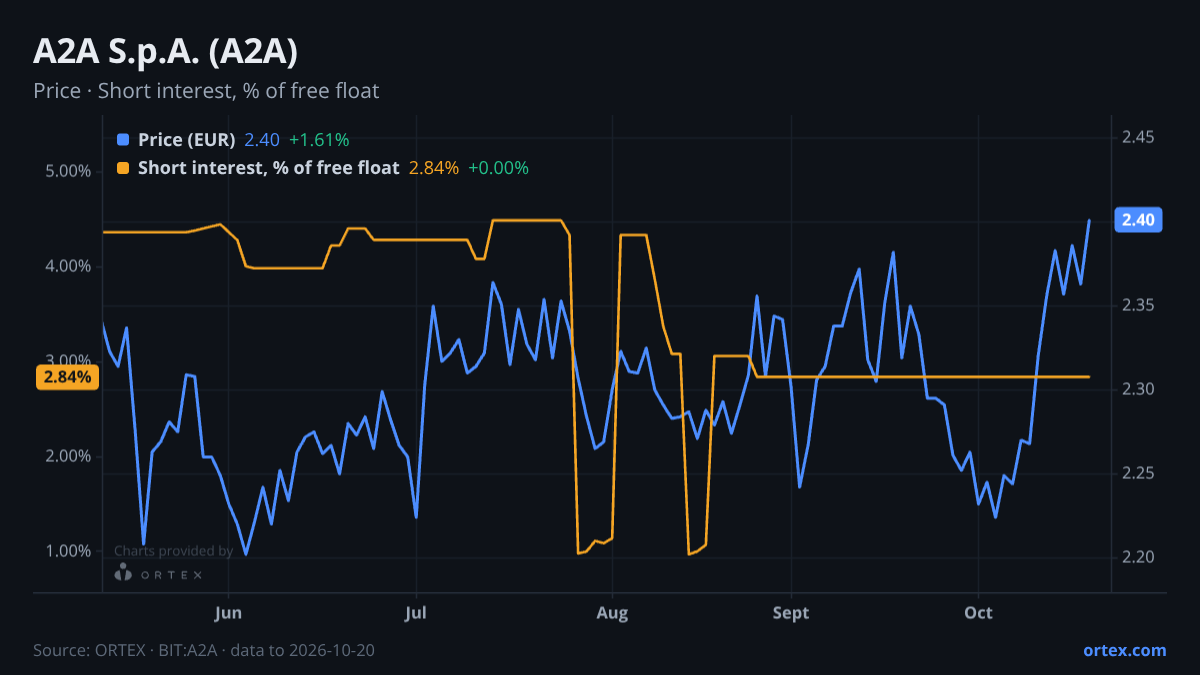1200x675 pixels.
Task: Click the +0.00% short interest change
Action: pos(498,168)
